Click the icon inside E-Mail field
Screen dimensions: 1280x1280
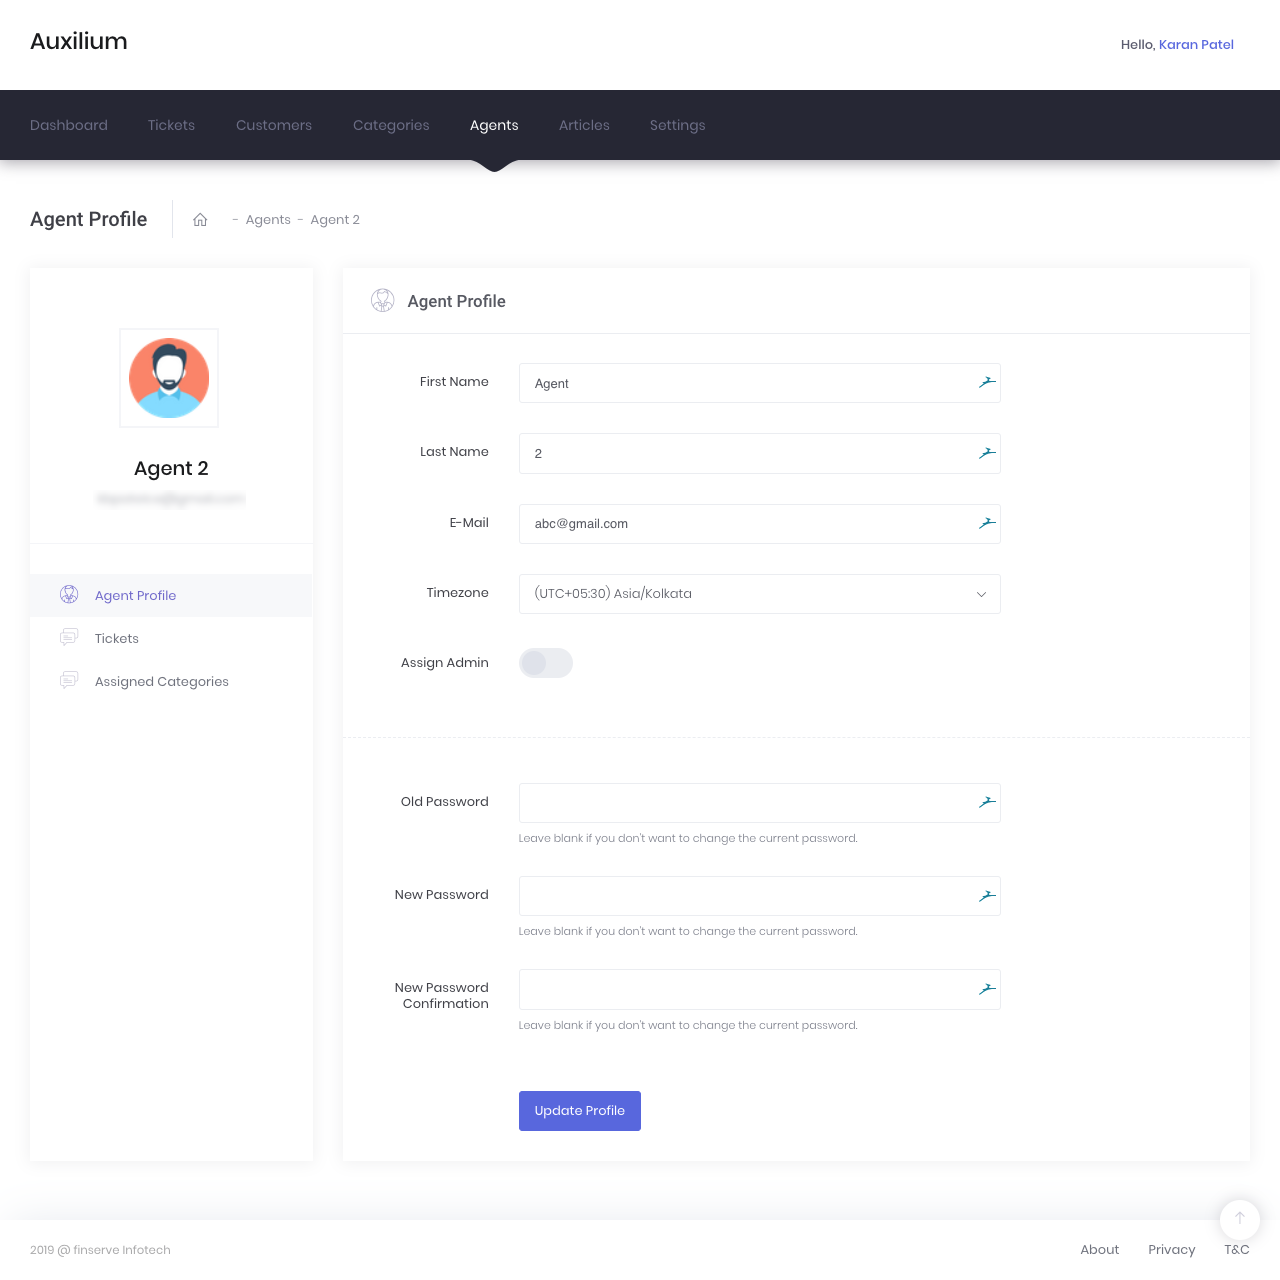[987, 523]
